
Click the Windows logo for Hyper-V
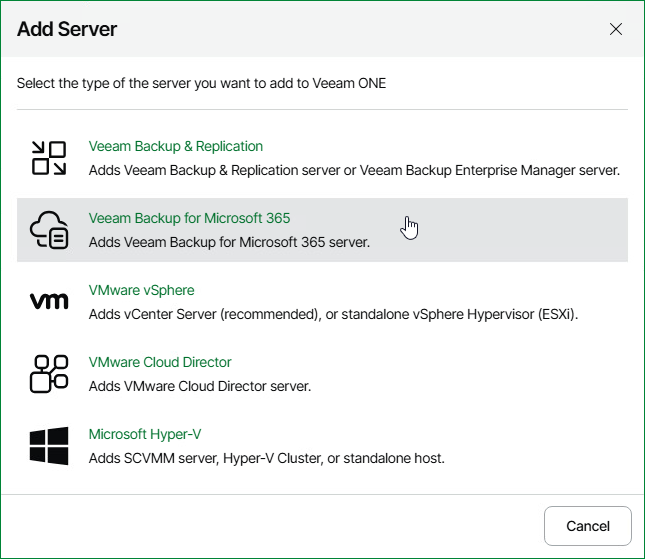click(49, 446)
